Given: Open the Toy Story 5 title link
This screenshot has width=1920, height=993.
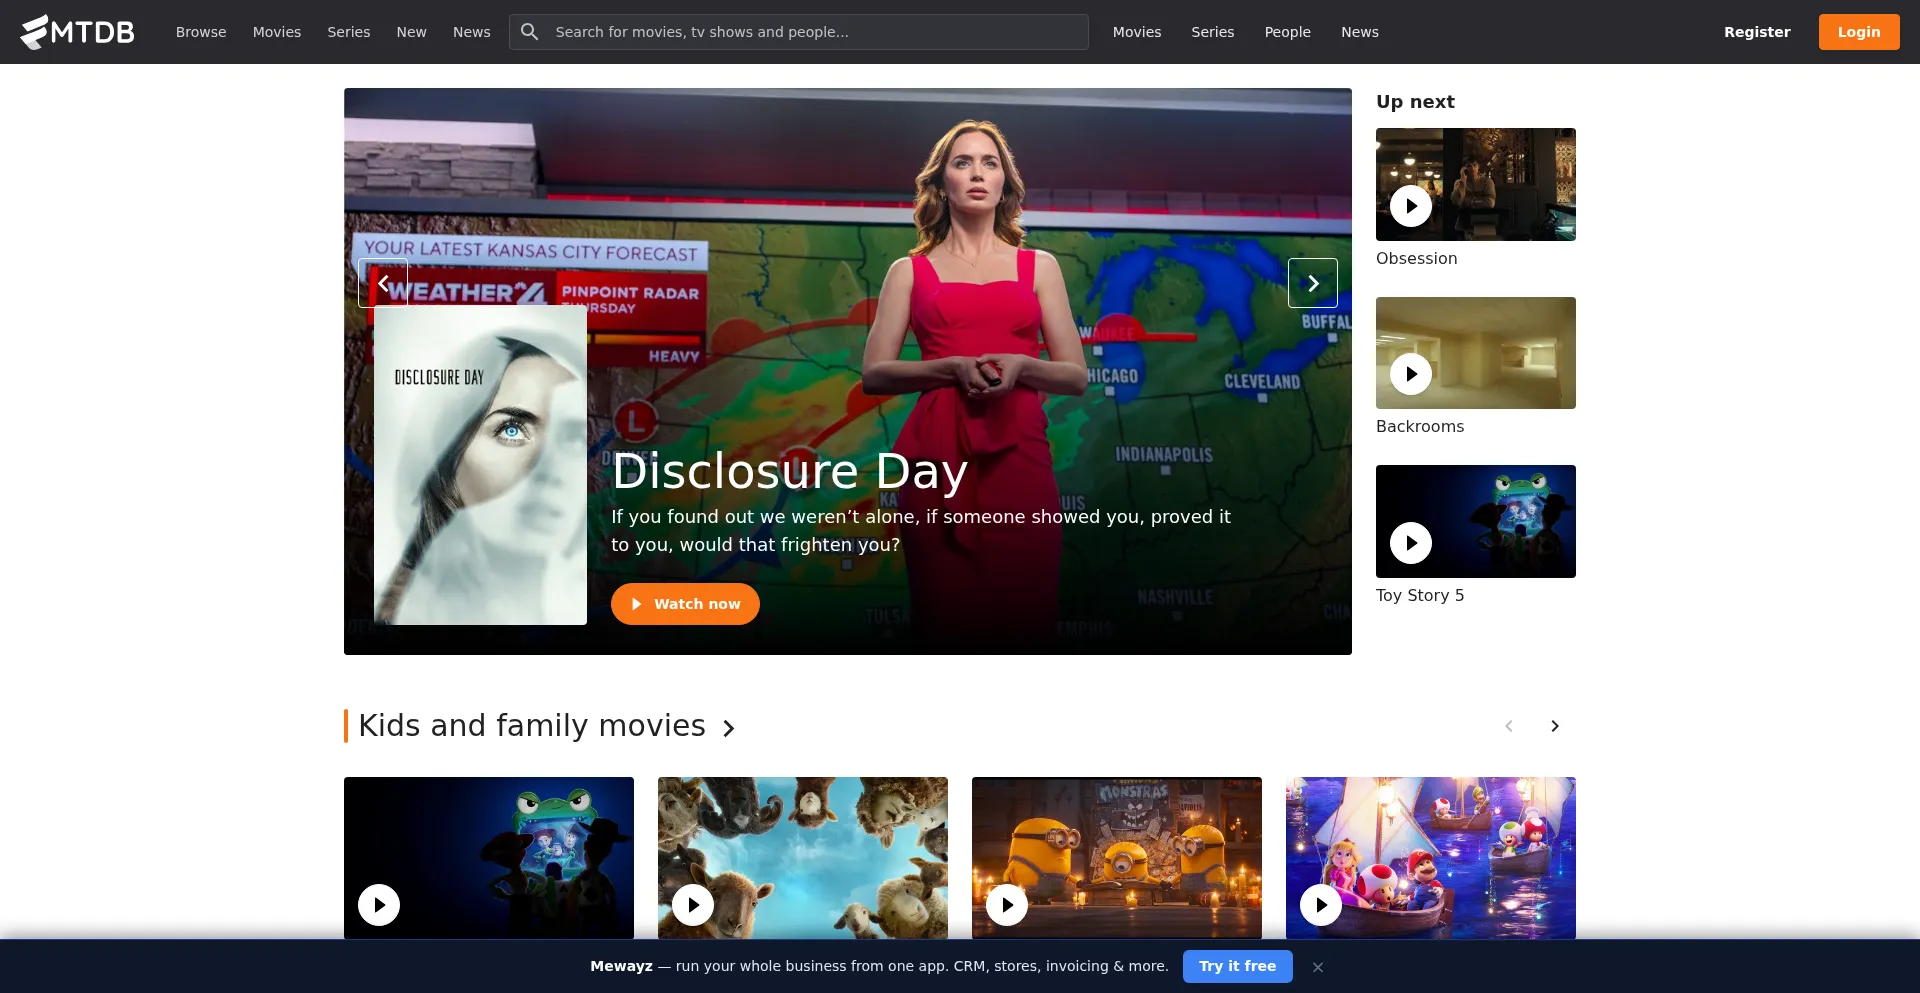Looking at the screenshot, I should 1420,595.
